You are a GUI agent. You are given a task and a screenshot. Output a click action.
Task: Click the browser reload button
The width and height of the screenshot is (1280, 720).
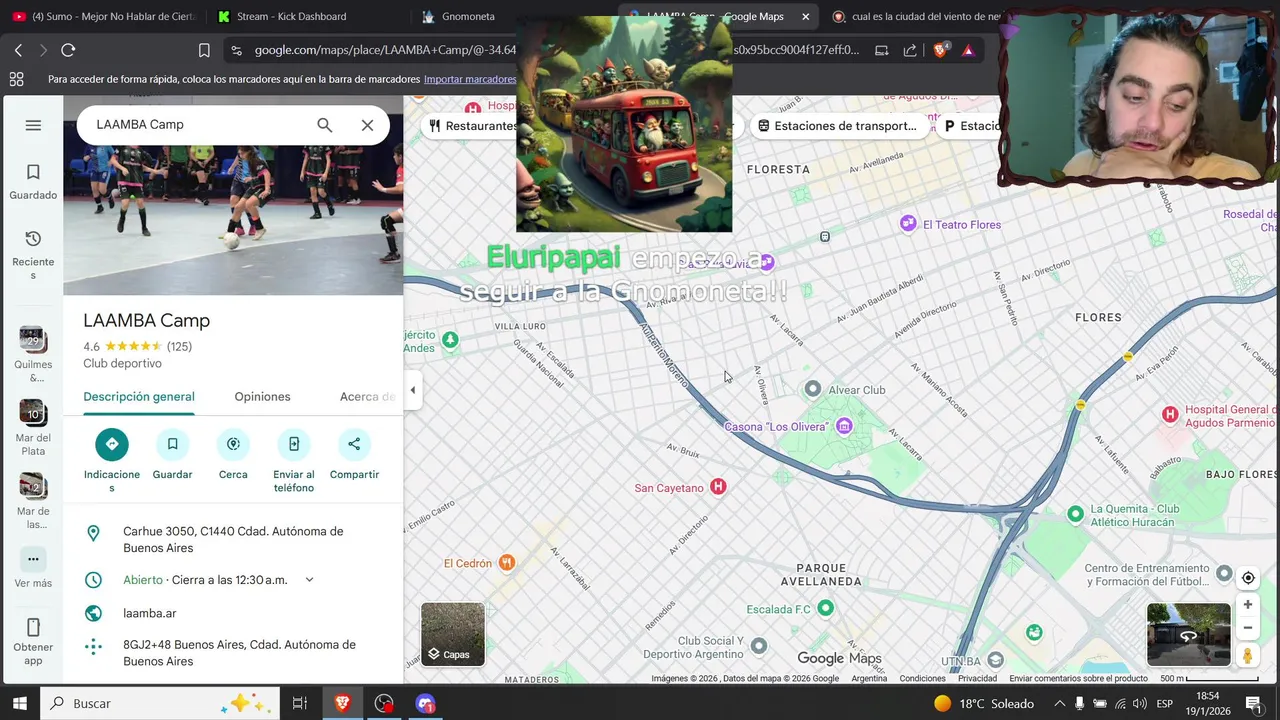[68, 50]
